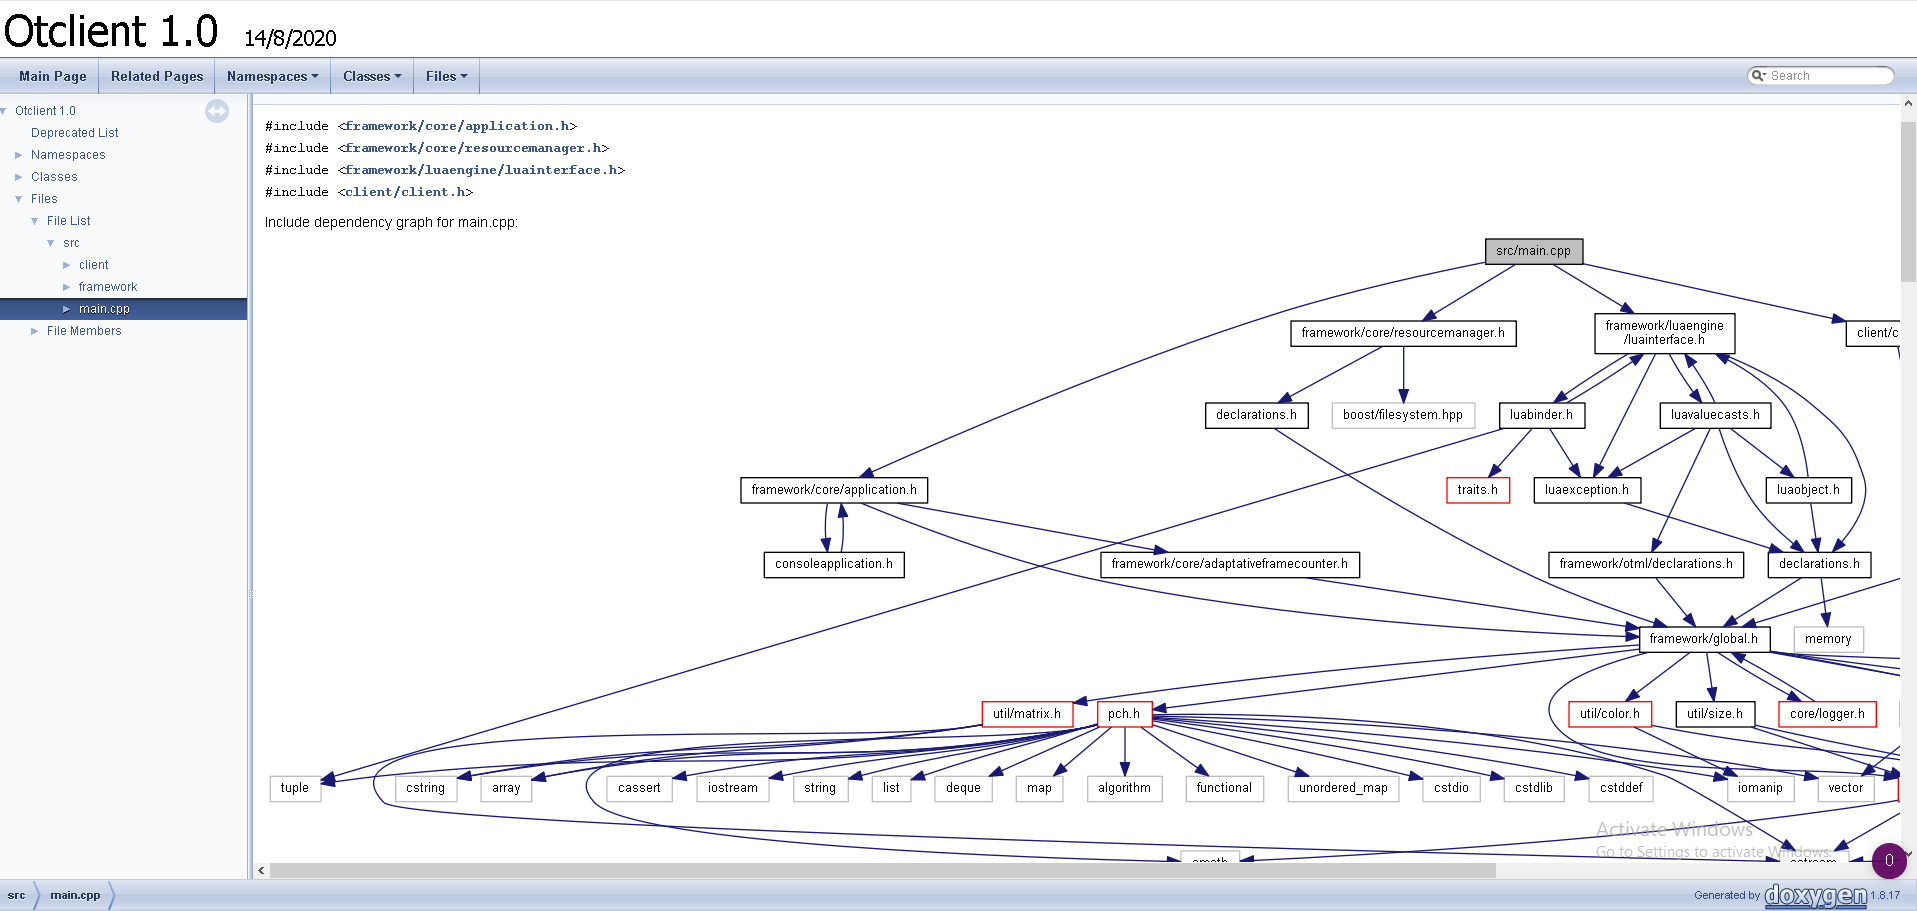The width and height of the screenshot is (1917, 911).
Task: Open framework/core/application.h include link
Action: point(457,126)
